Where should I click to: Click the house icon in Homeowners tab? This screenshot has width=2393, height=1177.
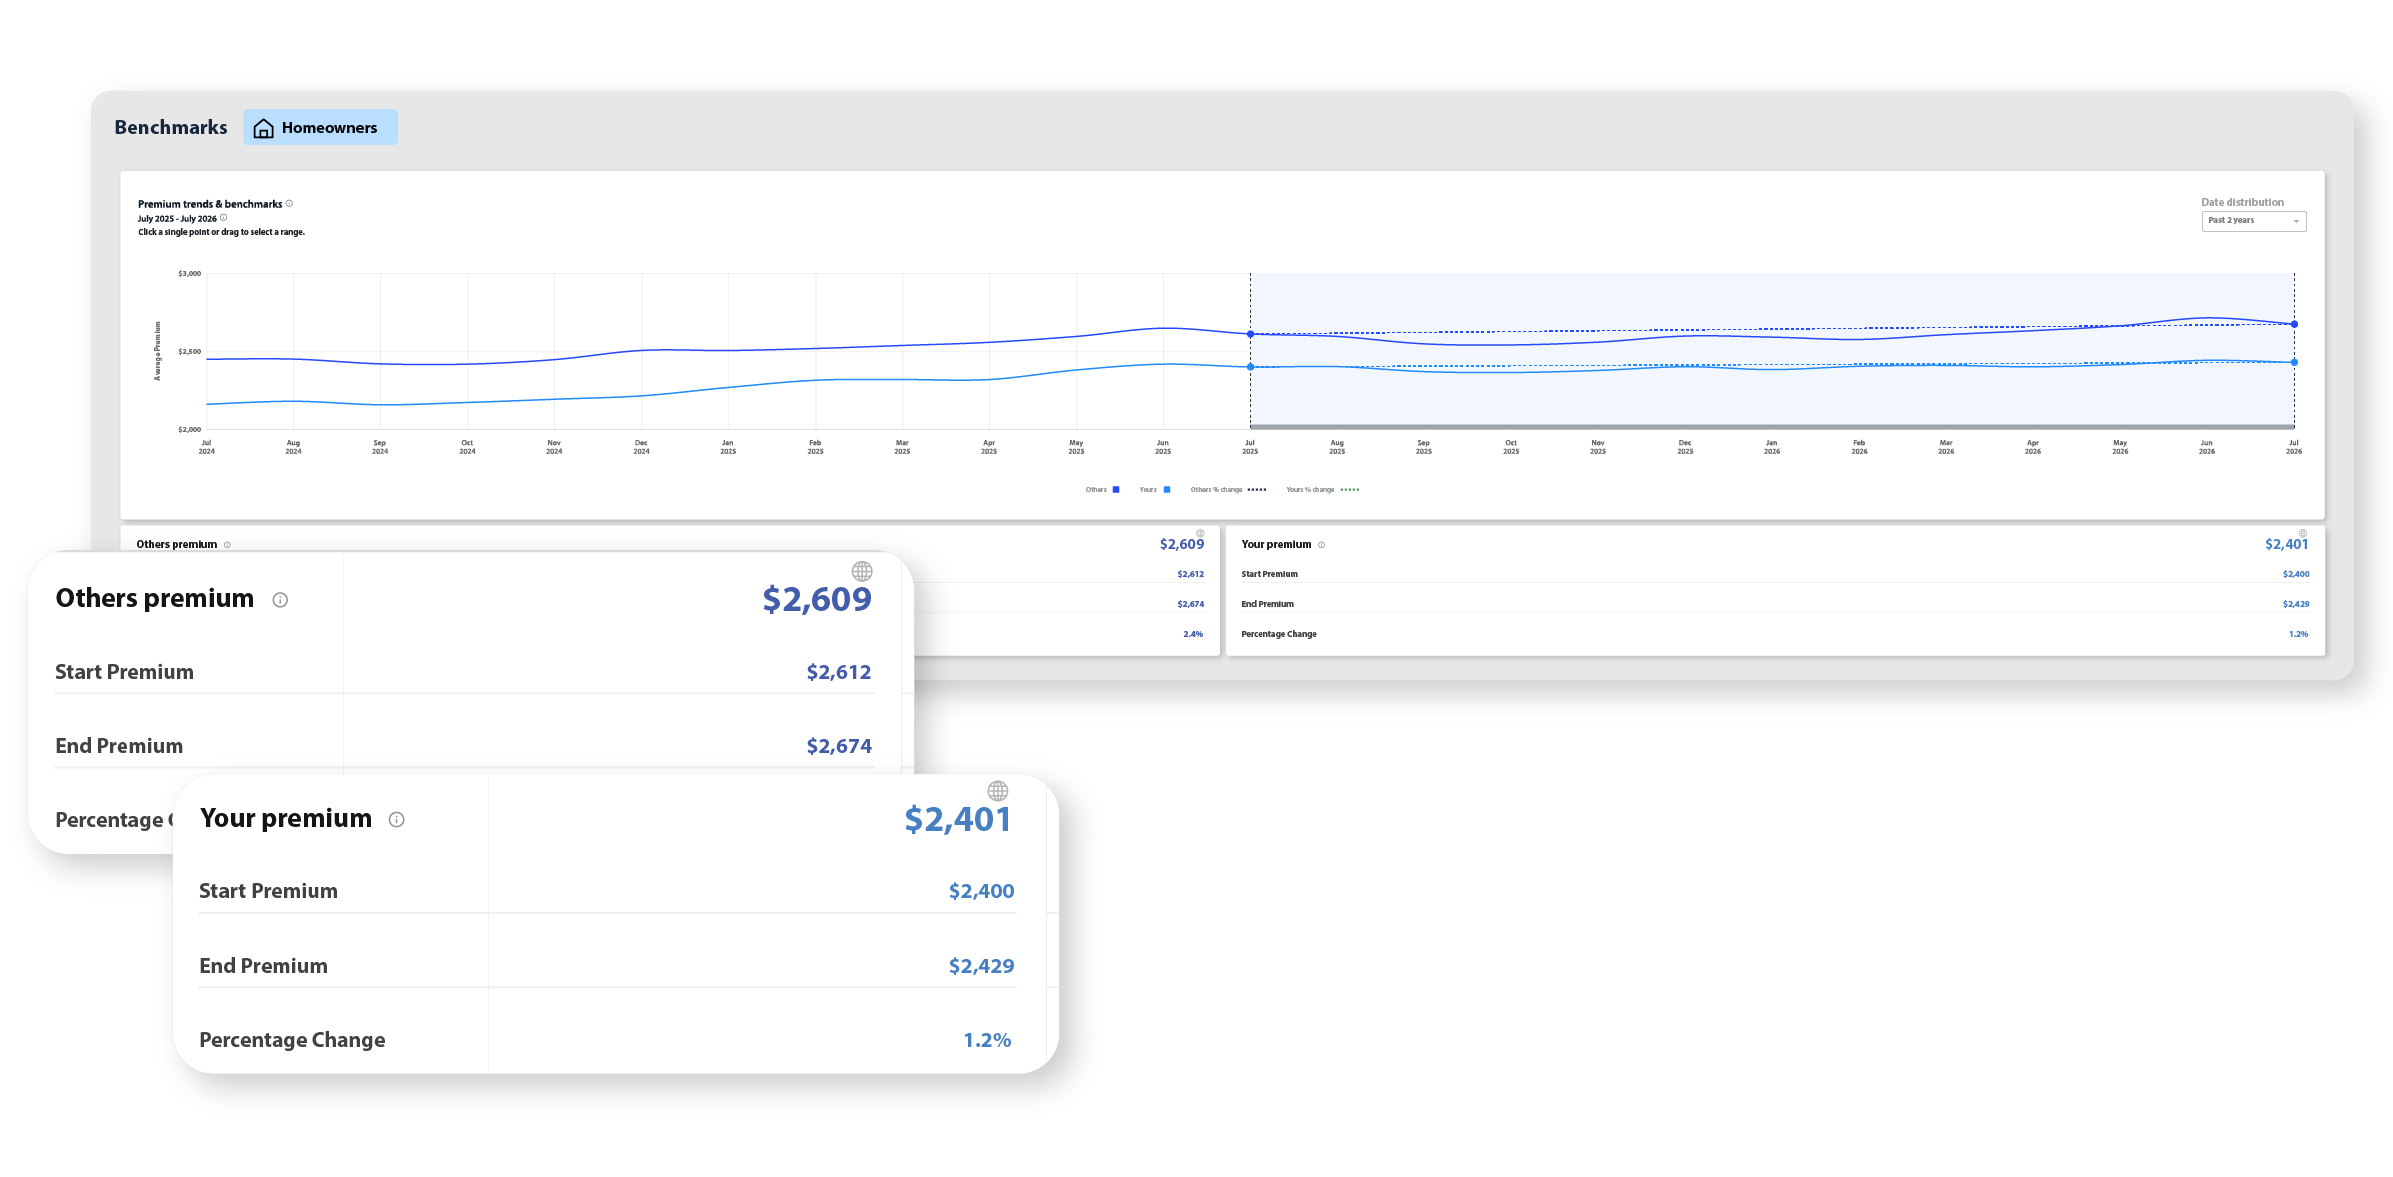264,128
